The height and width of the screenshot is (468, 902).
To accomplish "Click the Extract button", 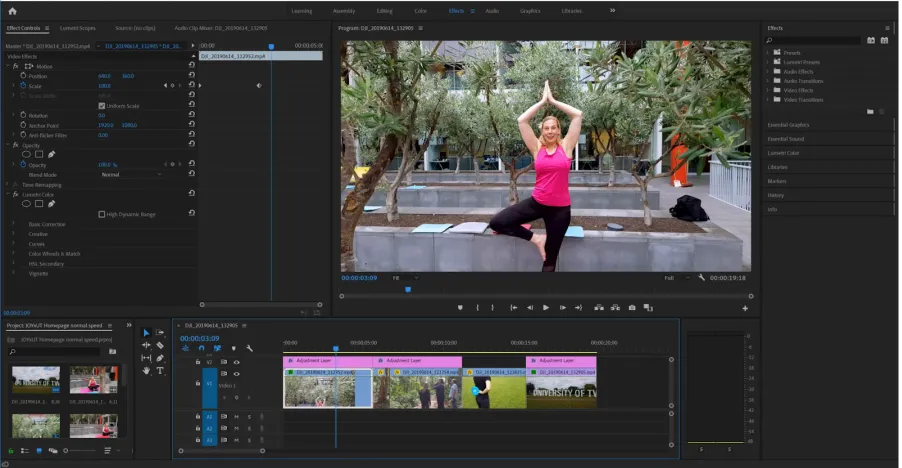I will (615, 308).
